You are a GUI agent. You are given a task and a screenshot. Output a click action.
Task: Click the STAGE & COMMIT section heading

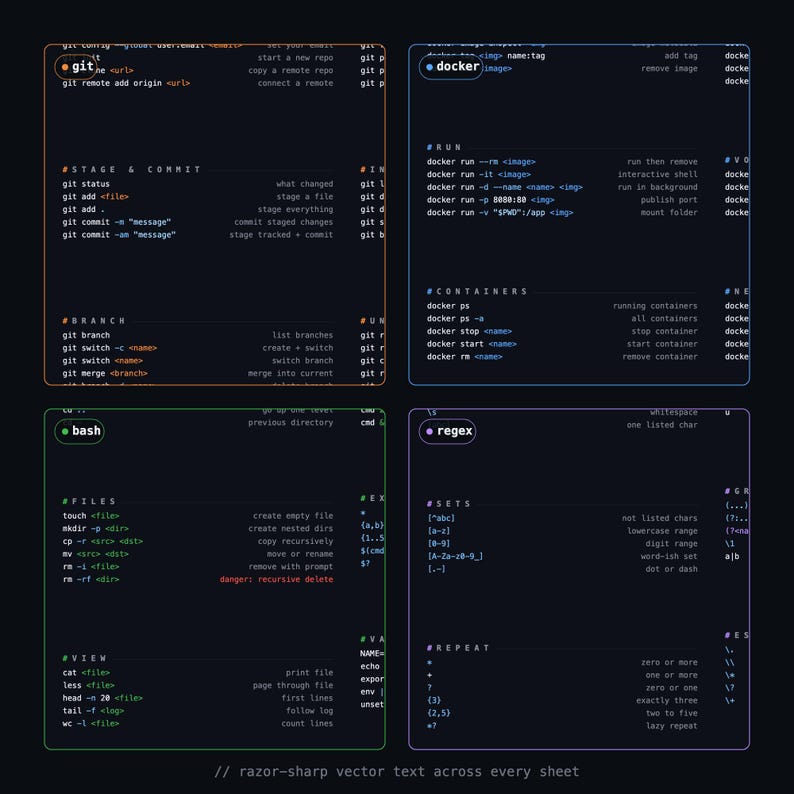pos(132,169)
